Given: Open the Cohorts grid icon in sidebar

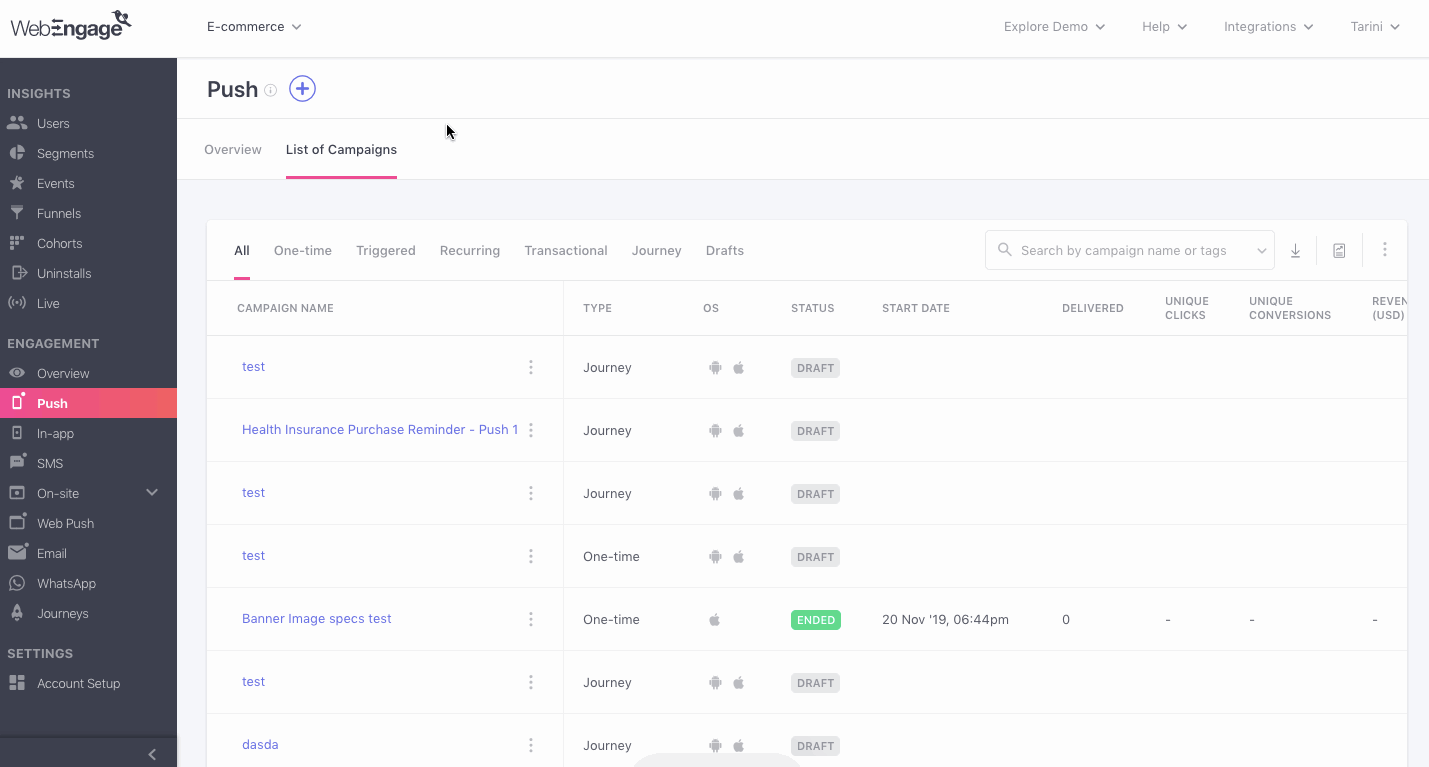Looking at the screenshot, I should 17,243.
